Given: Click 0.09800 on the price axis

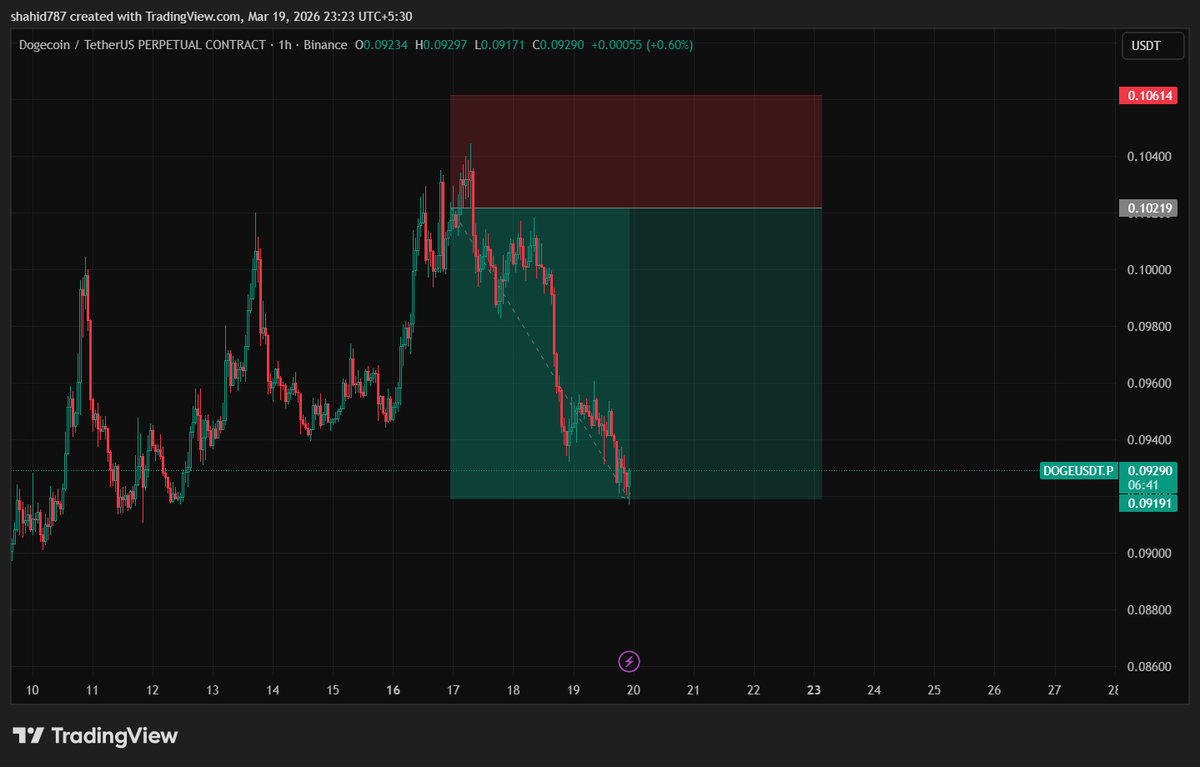Looking at the screenshot, I should (x=1147, y=327).
